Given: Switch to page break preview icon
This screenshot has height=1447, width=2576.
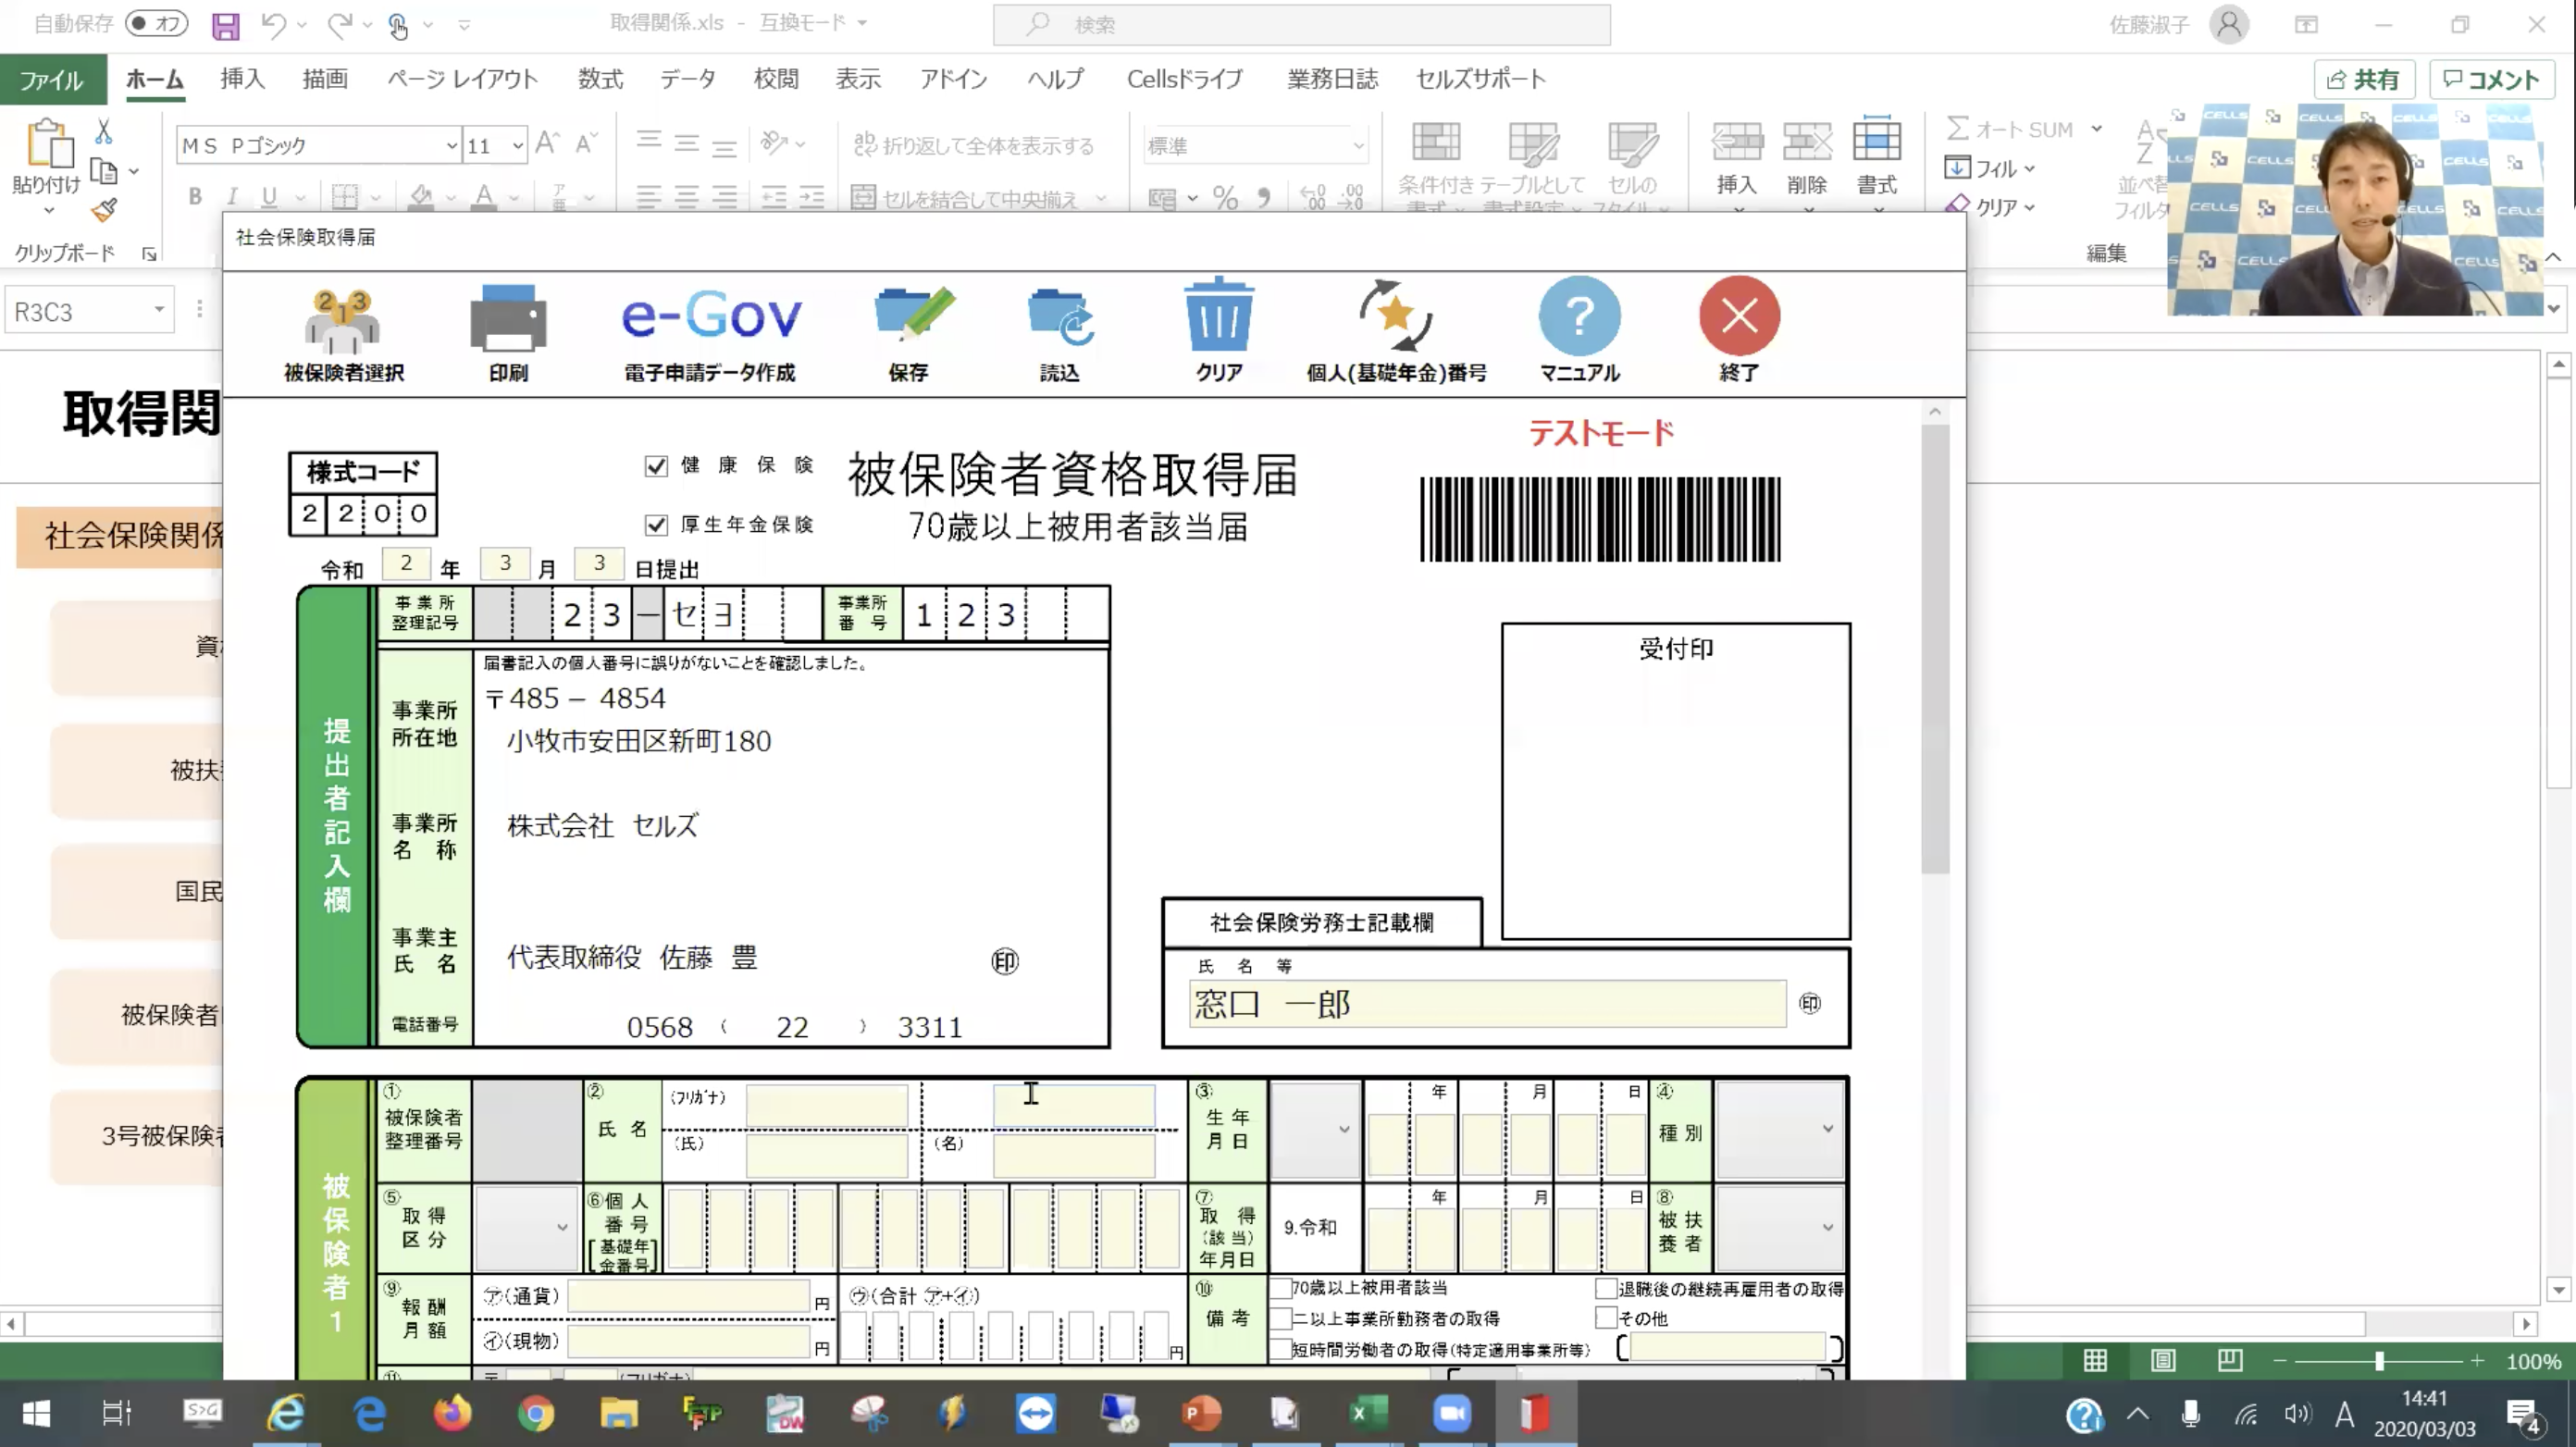Looking at the screenshot, I should click(2230, 1360).
